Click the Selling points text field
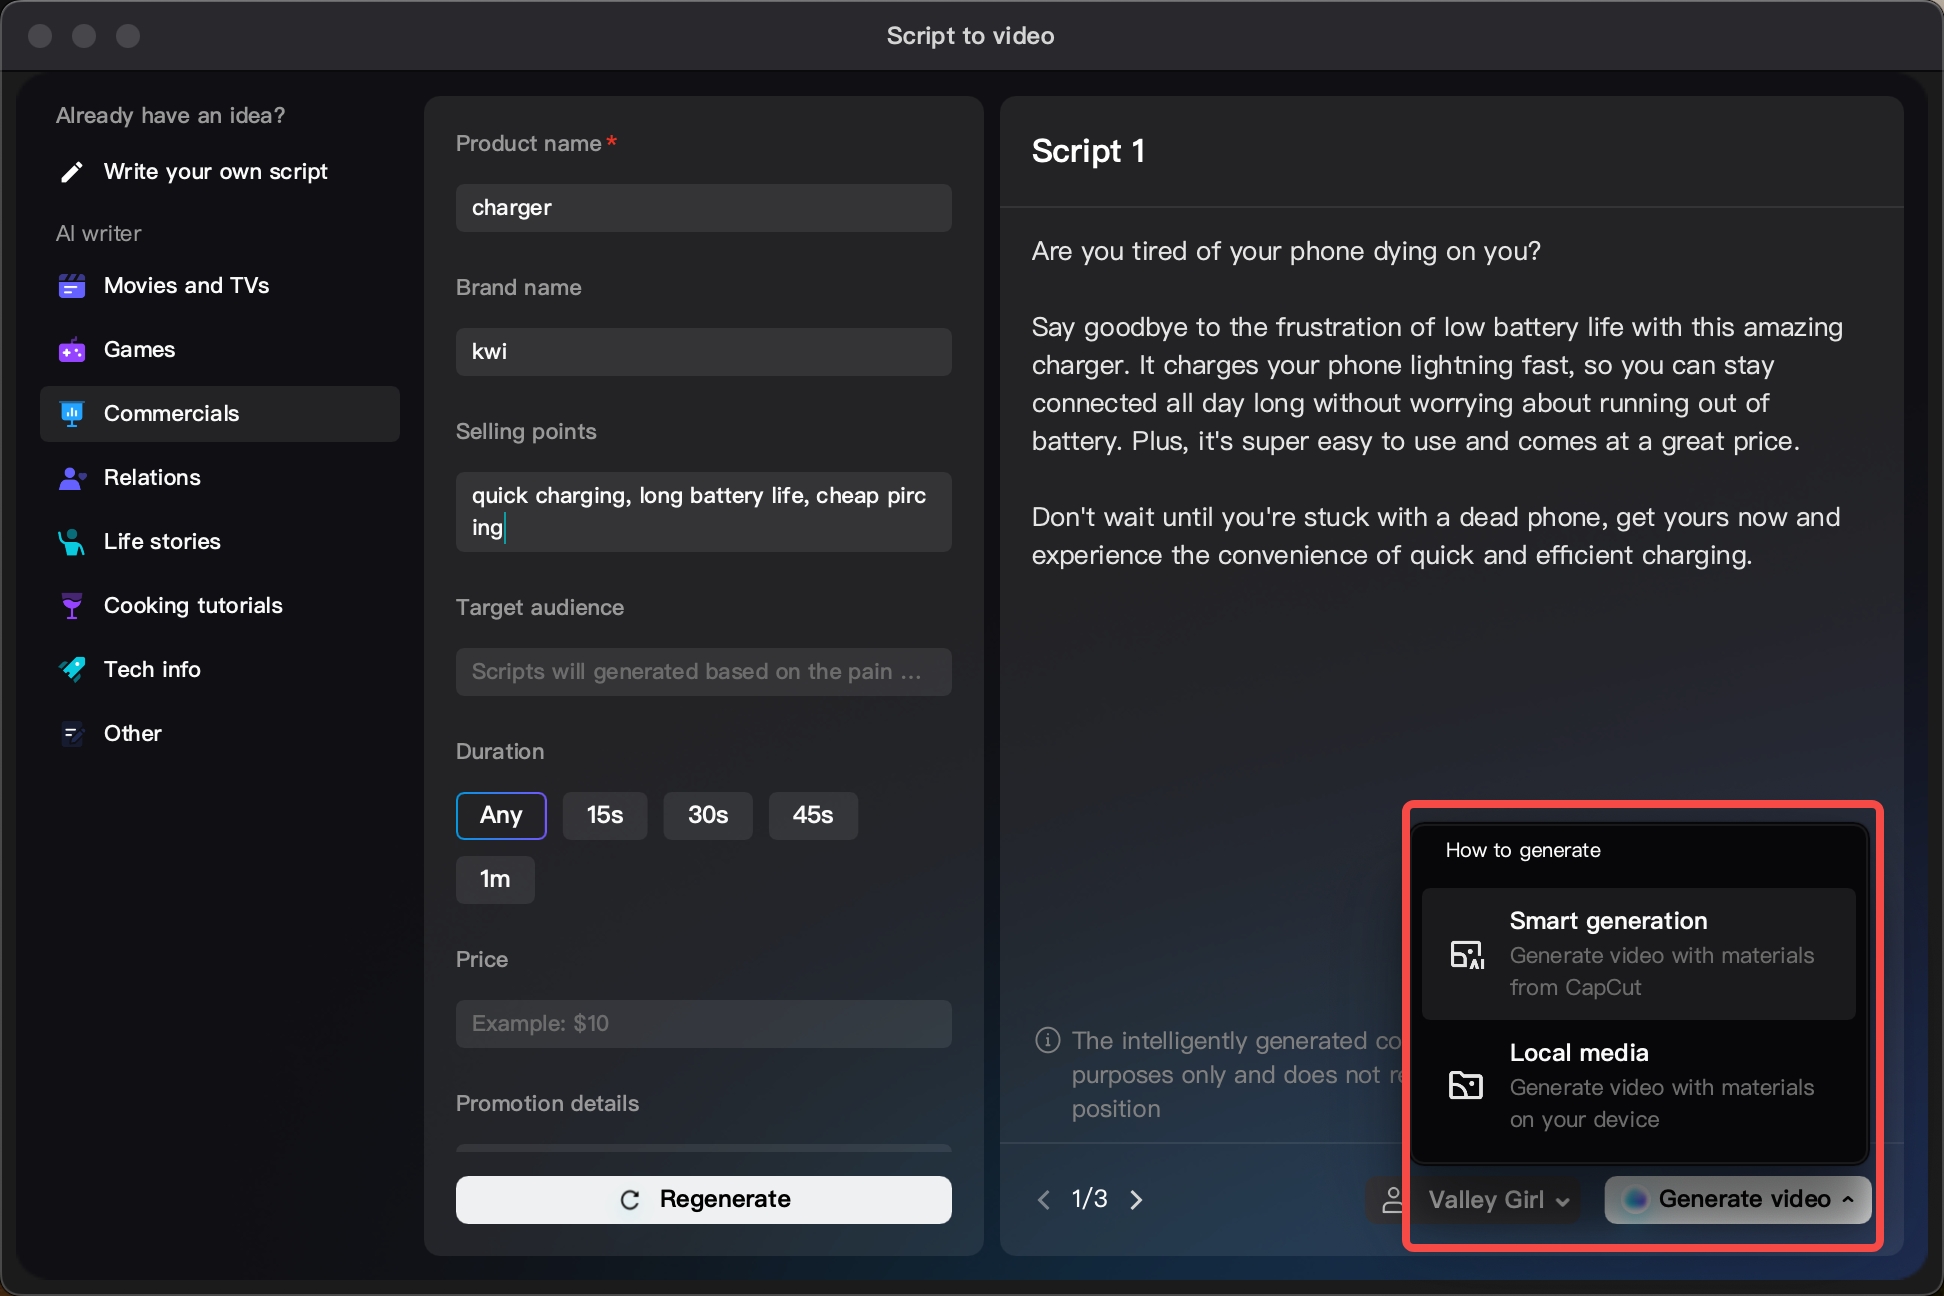 coord(704,512)
